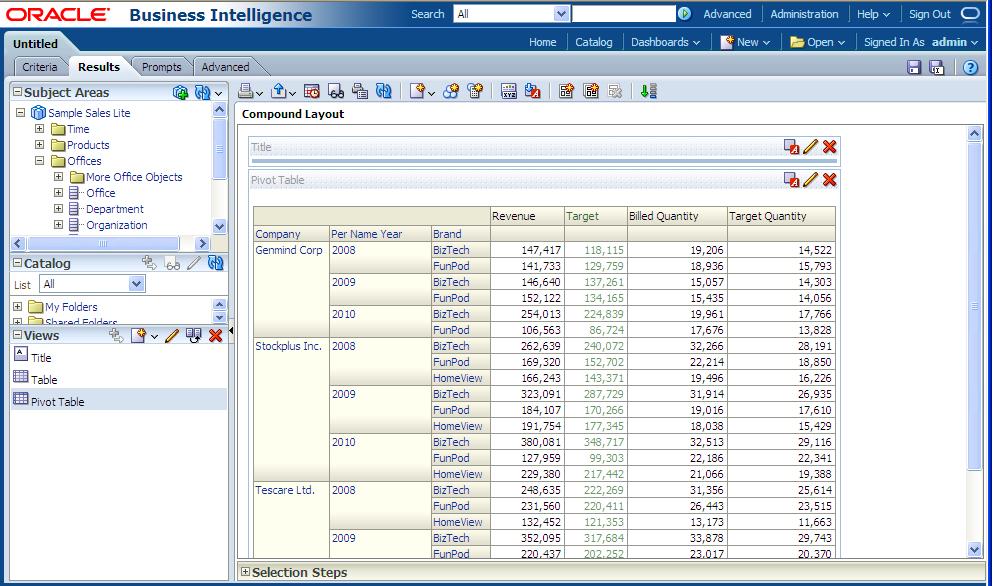Screen dimensions: 993x586
Task: Click Format Container icon on the Pivot Table view
Action: click(791, 180)
